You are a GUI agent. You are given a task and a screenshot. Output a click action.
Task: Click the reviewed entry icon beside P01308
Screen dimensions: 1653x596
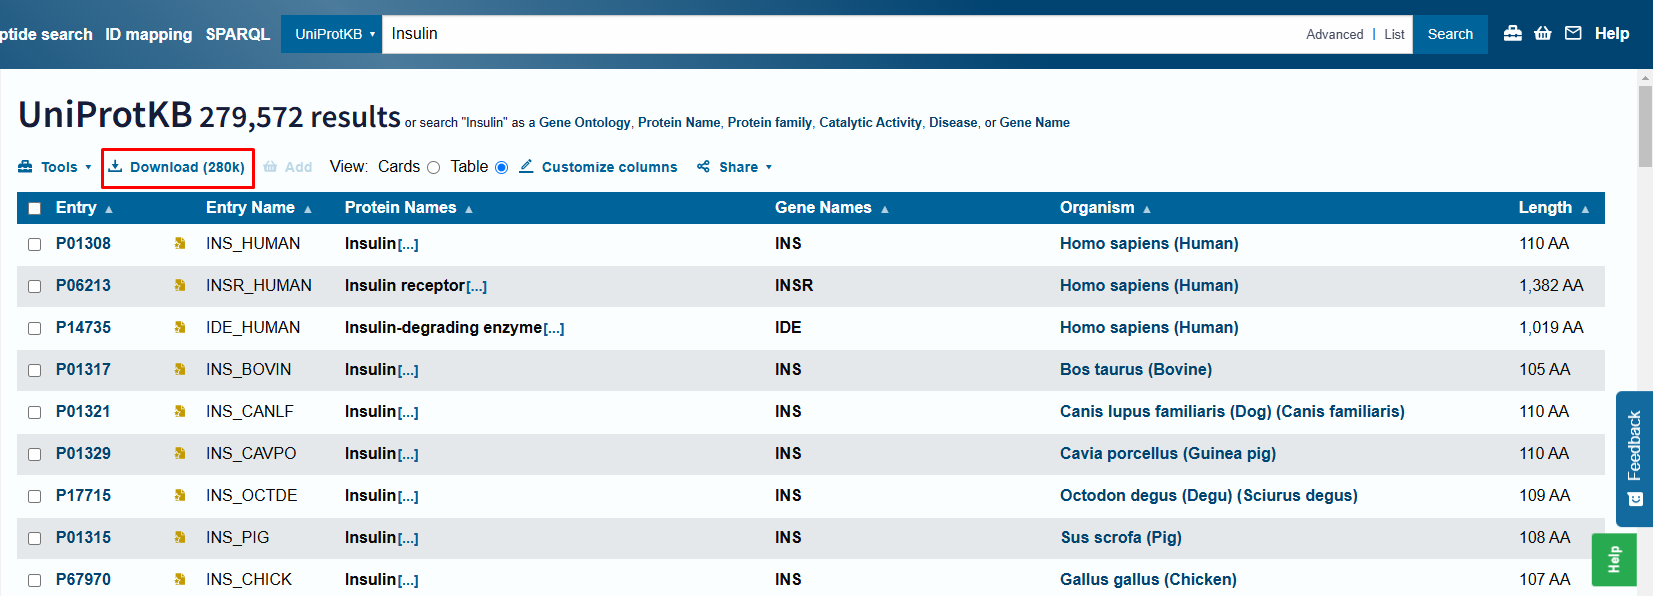pyautogui.click(x=180, y=243)
